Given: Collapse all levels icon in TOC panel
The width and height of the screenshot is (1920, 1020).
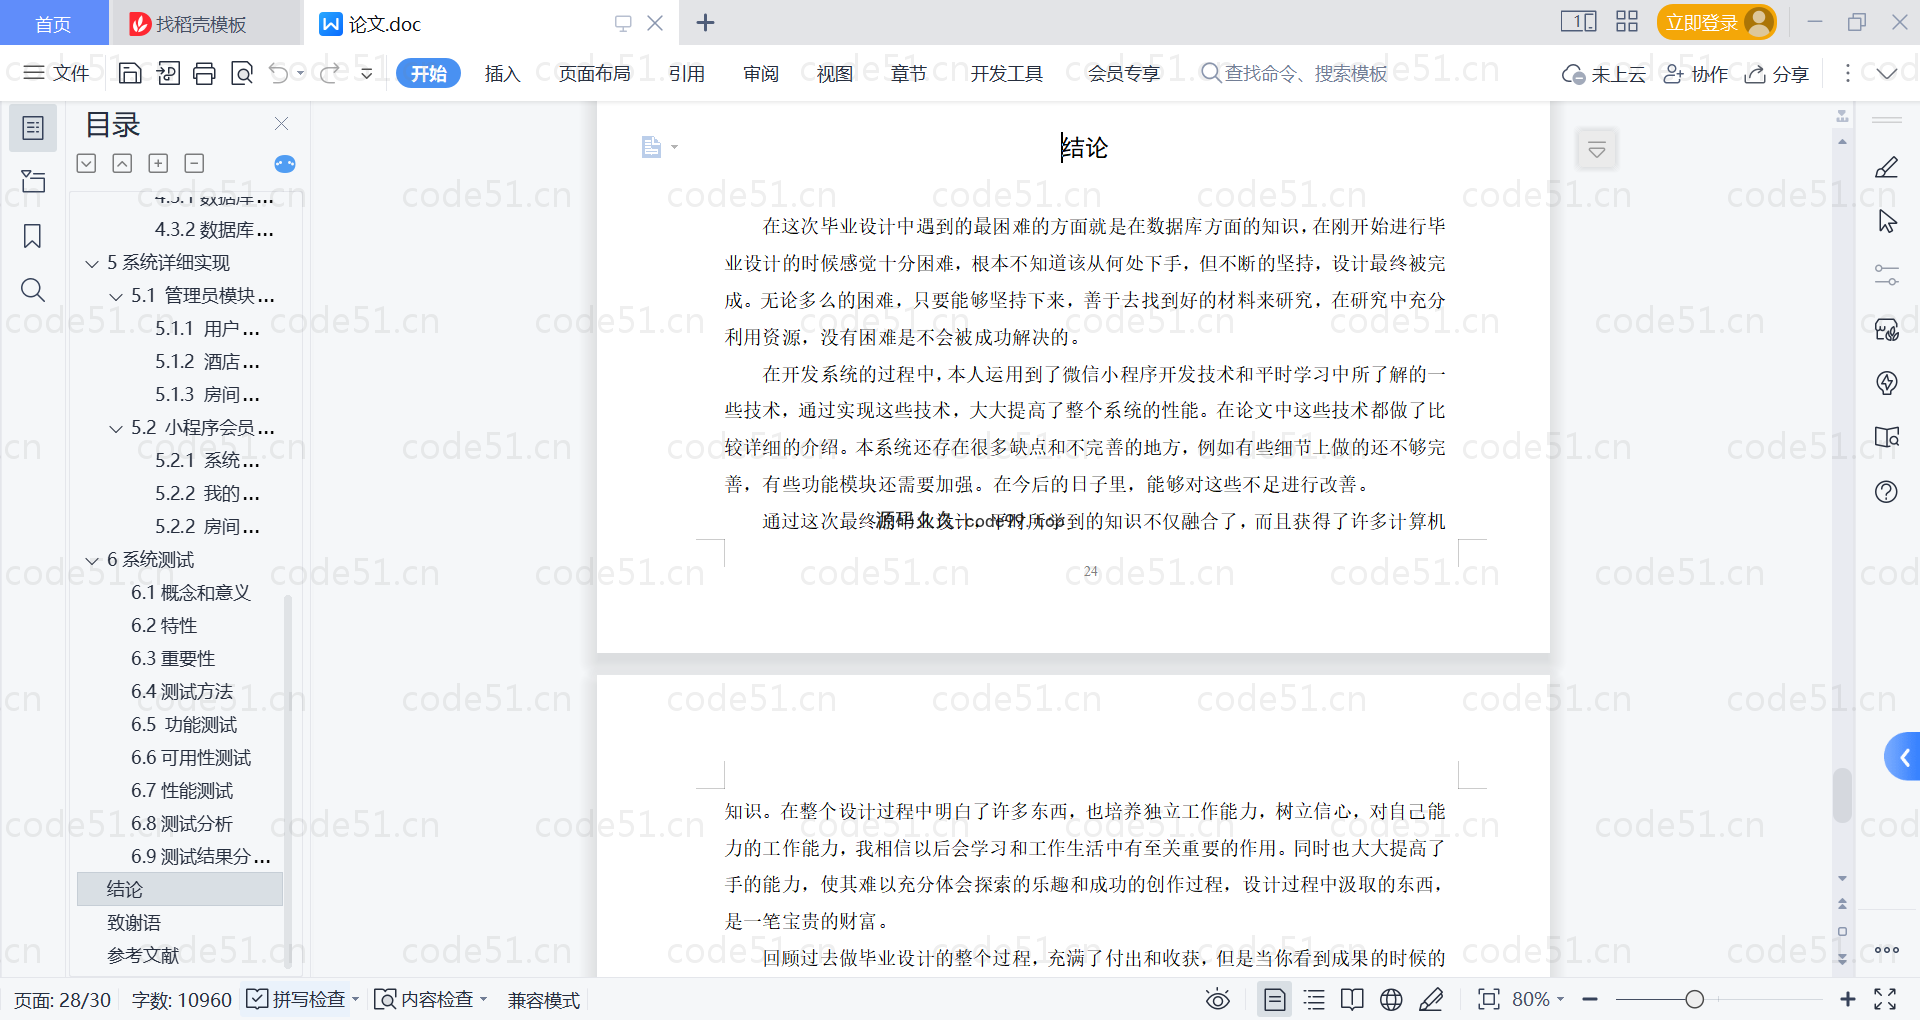Looking at the screenshot, I should [194, 163].
